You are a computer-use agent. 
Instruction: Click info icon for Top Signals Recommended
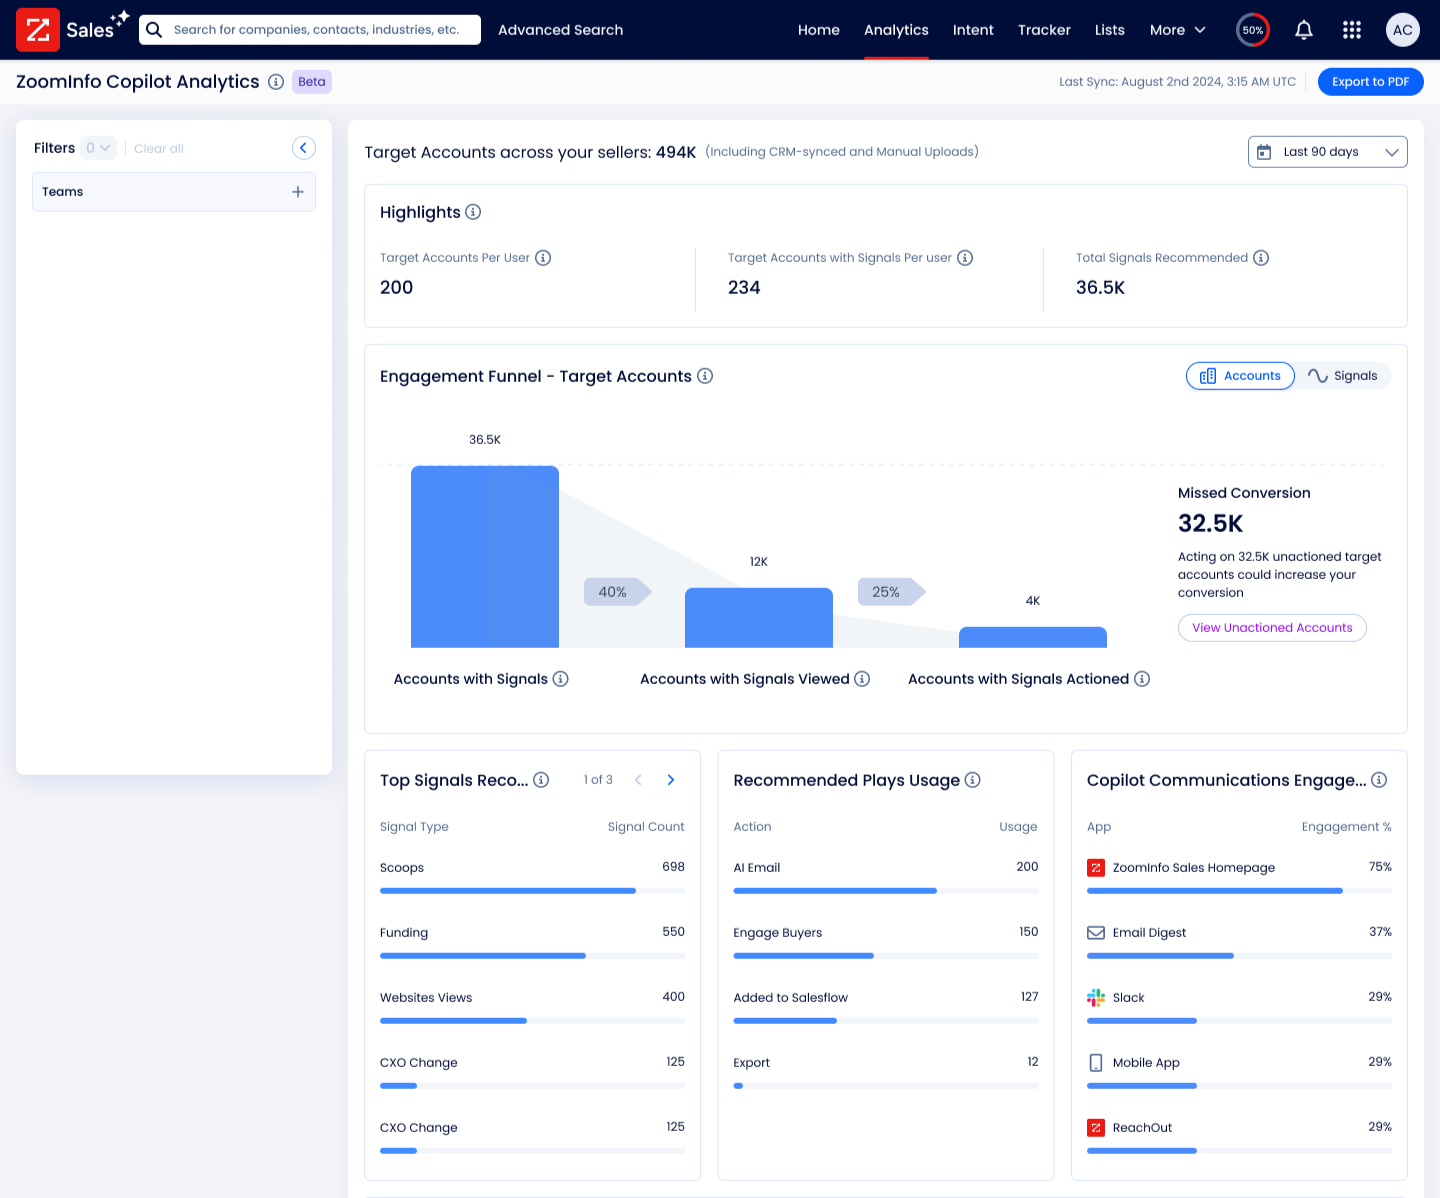click(541, 780)
